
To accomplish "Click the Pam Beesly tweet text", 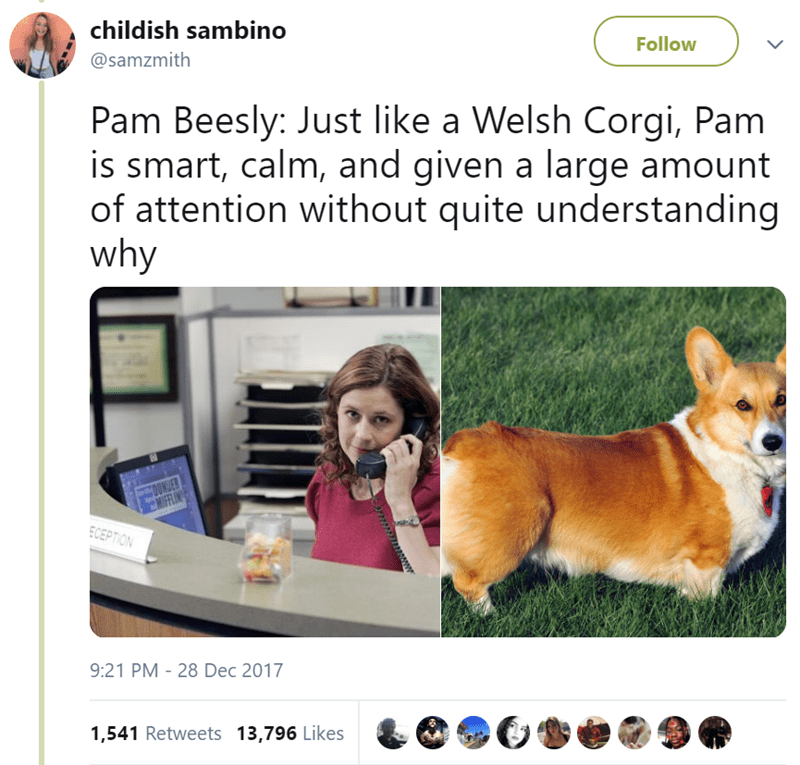I will (435, 187).
